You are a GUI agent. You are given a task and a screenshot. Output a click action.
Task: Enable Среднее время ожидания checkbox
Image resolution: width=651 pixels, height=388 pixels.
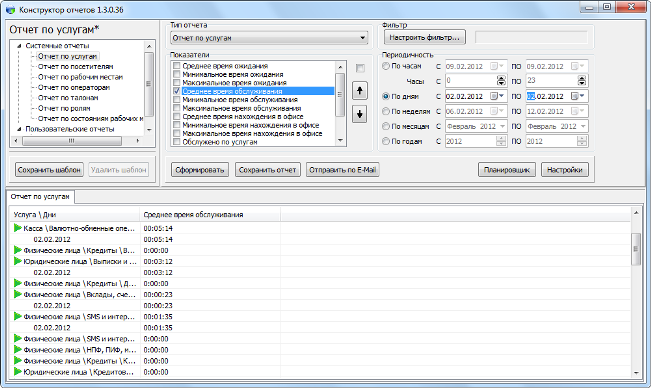pyautogui.click(x=177, y=66)
